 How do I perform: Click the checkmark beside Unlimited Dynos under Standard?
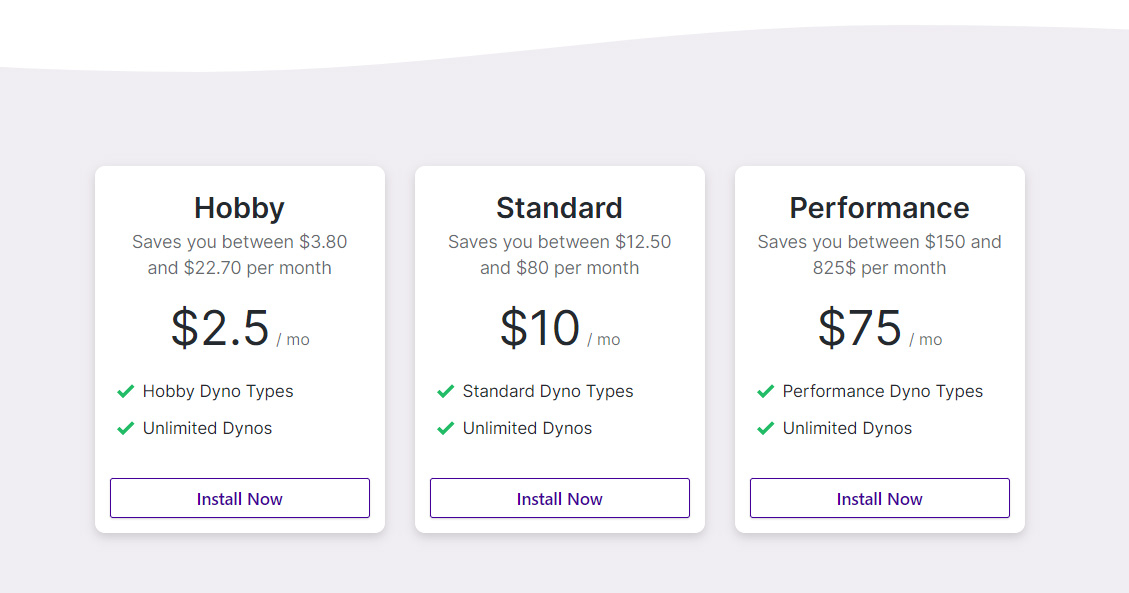446,428
